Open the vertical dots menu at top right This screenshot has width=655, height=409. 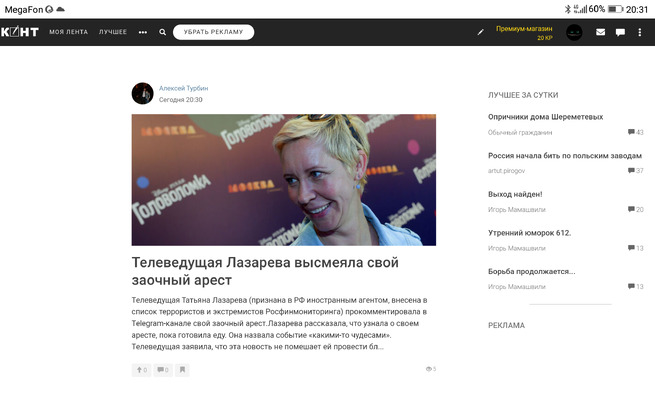click(640, 32)
